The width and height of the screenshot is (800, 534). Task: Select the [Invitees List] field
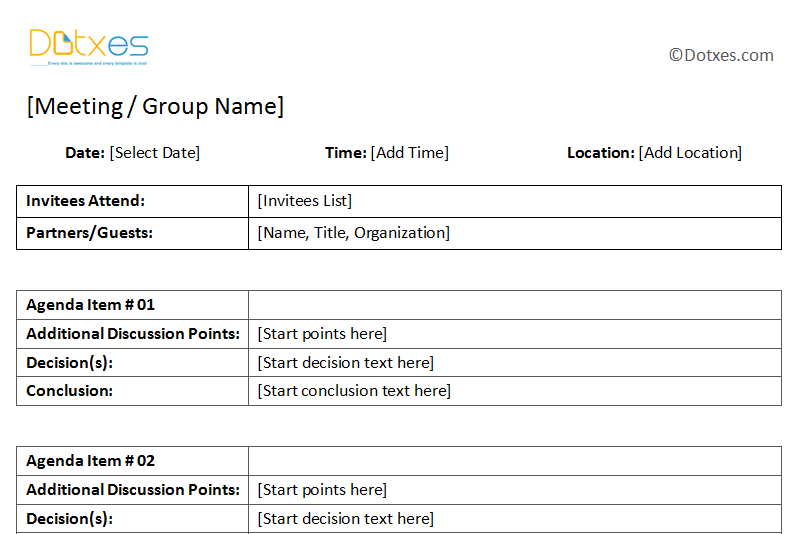(x=515, y=201)
